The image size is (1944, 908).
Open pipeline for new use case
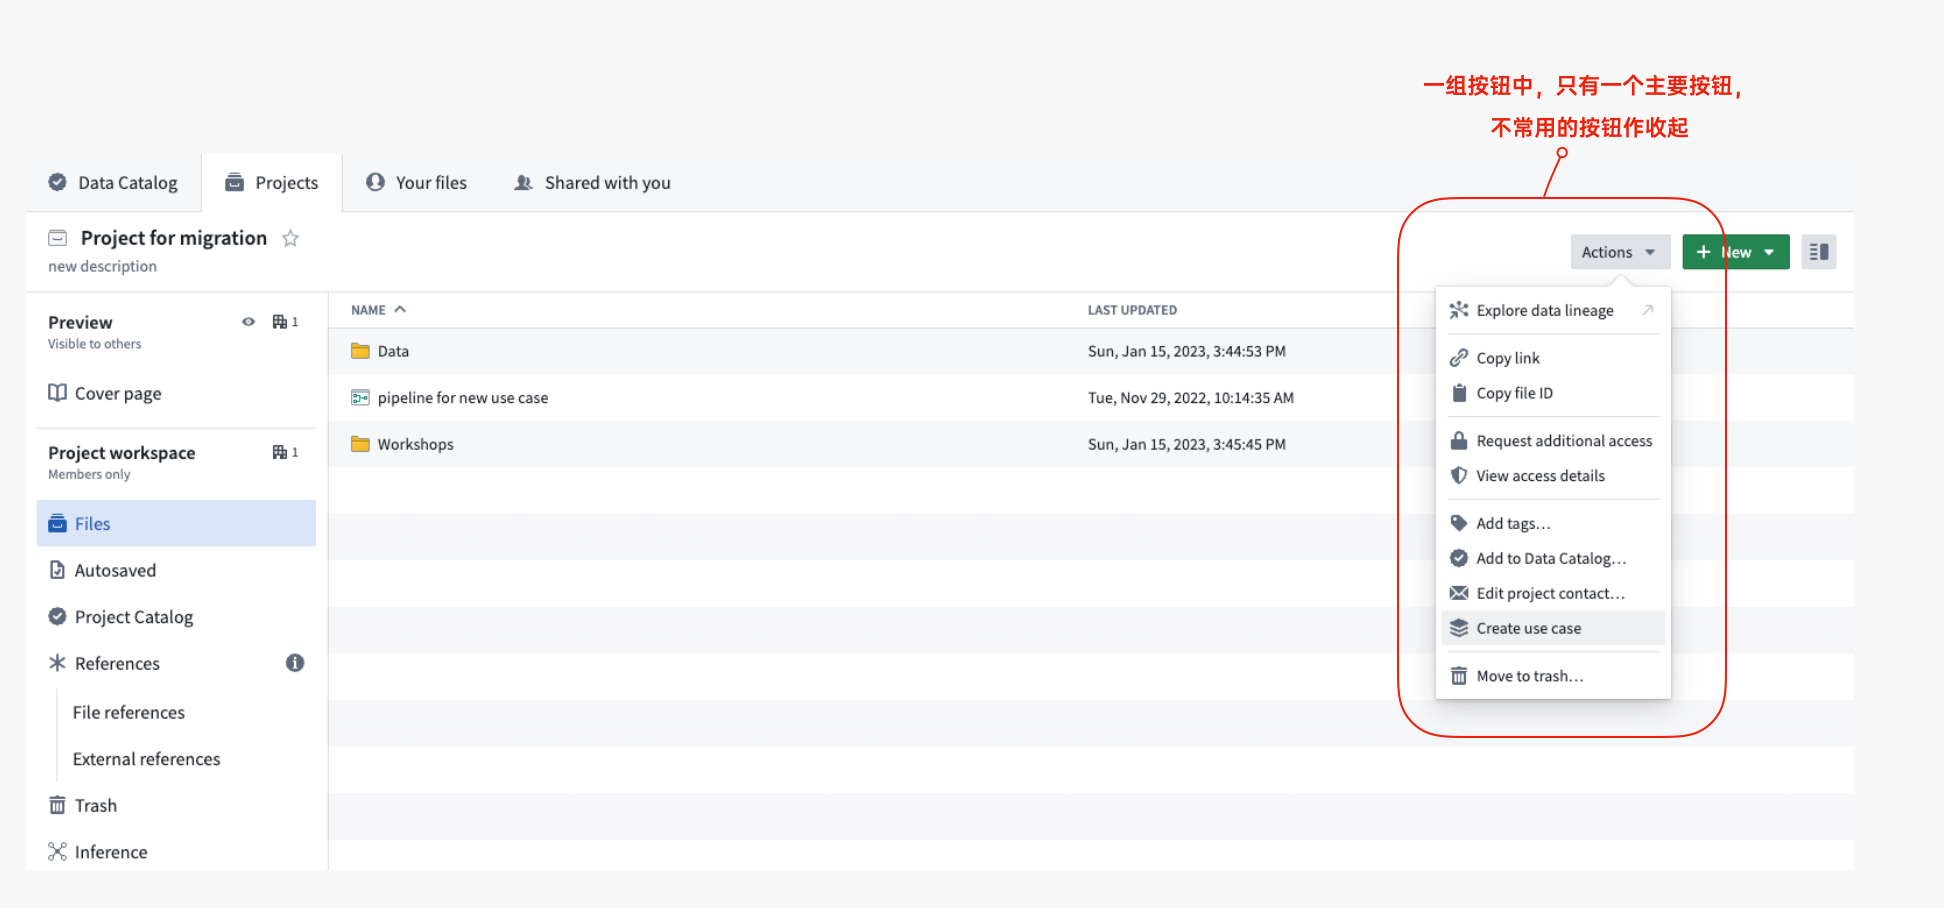pyautogui.click(x=462, y=398)
